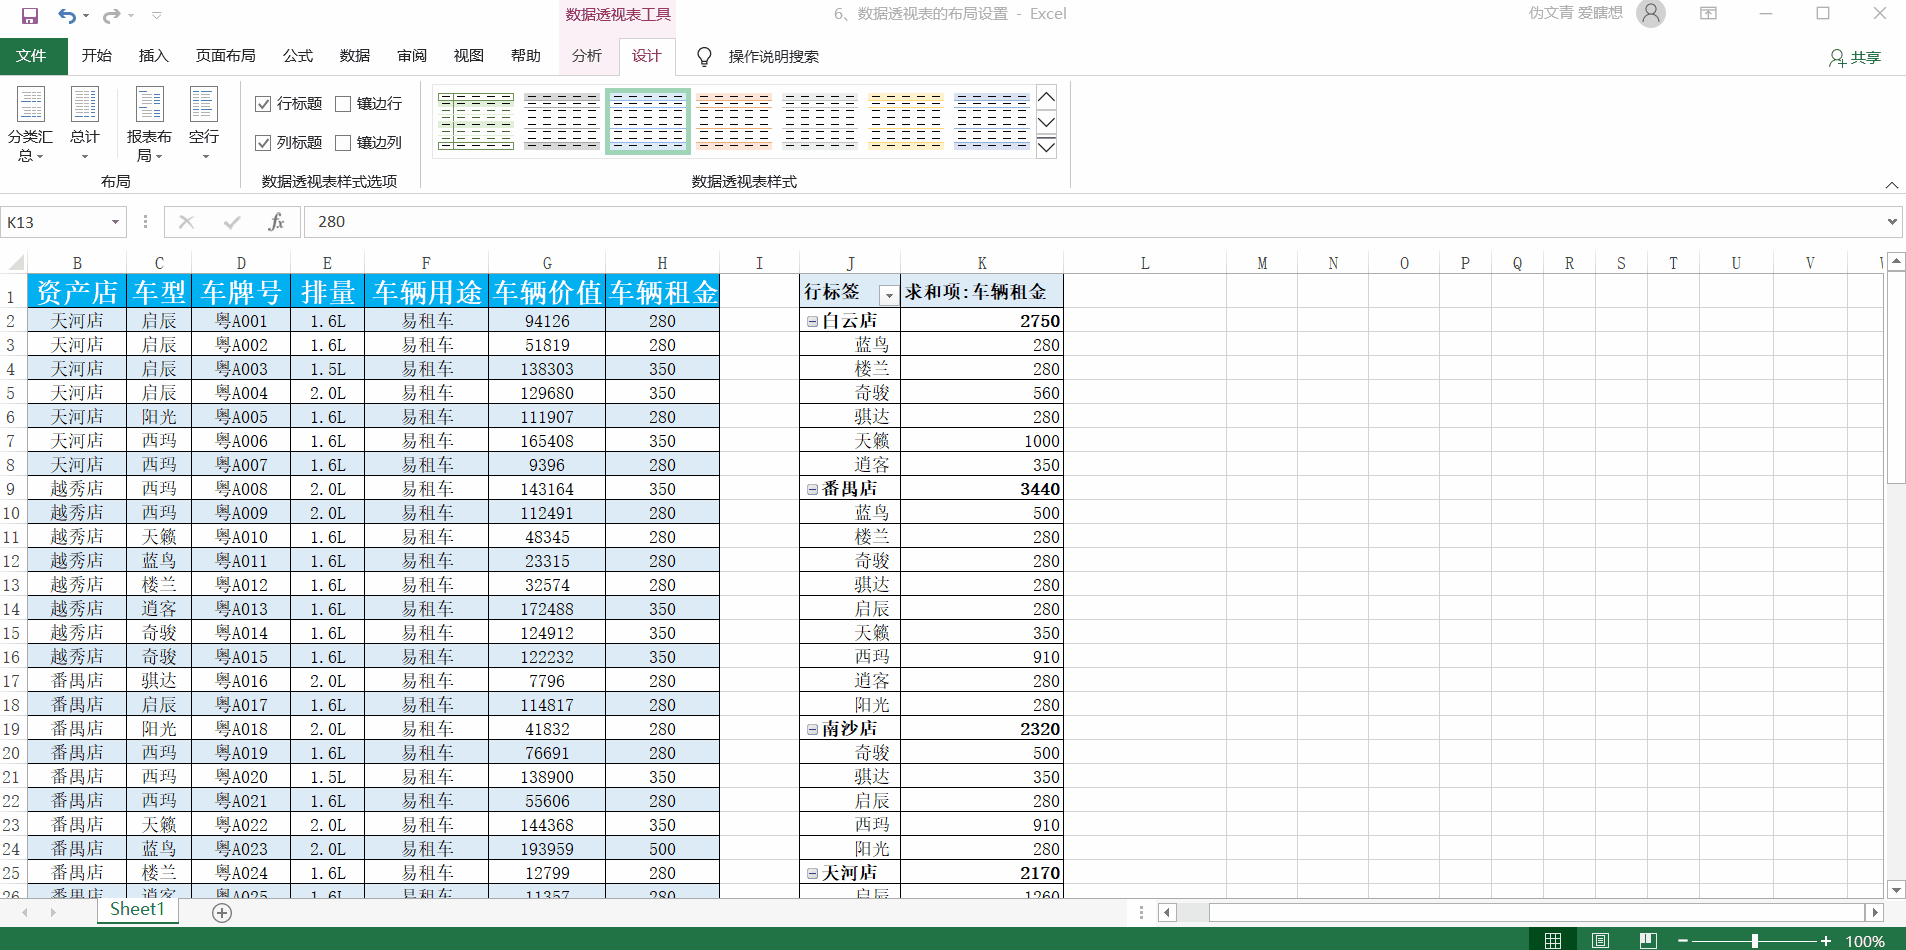This screenshot has width=1906, height=950.
Task: Toggle the 行标题 checkbox
Action: (x=264, y=104)
